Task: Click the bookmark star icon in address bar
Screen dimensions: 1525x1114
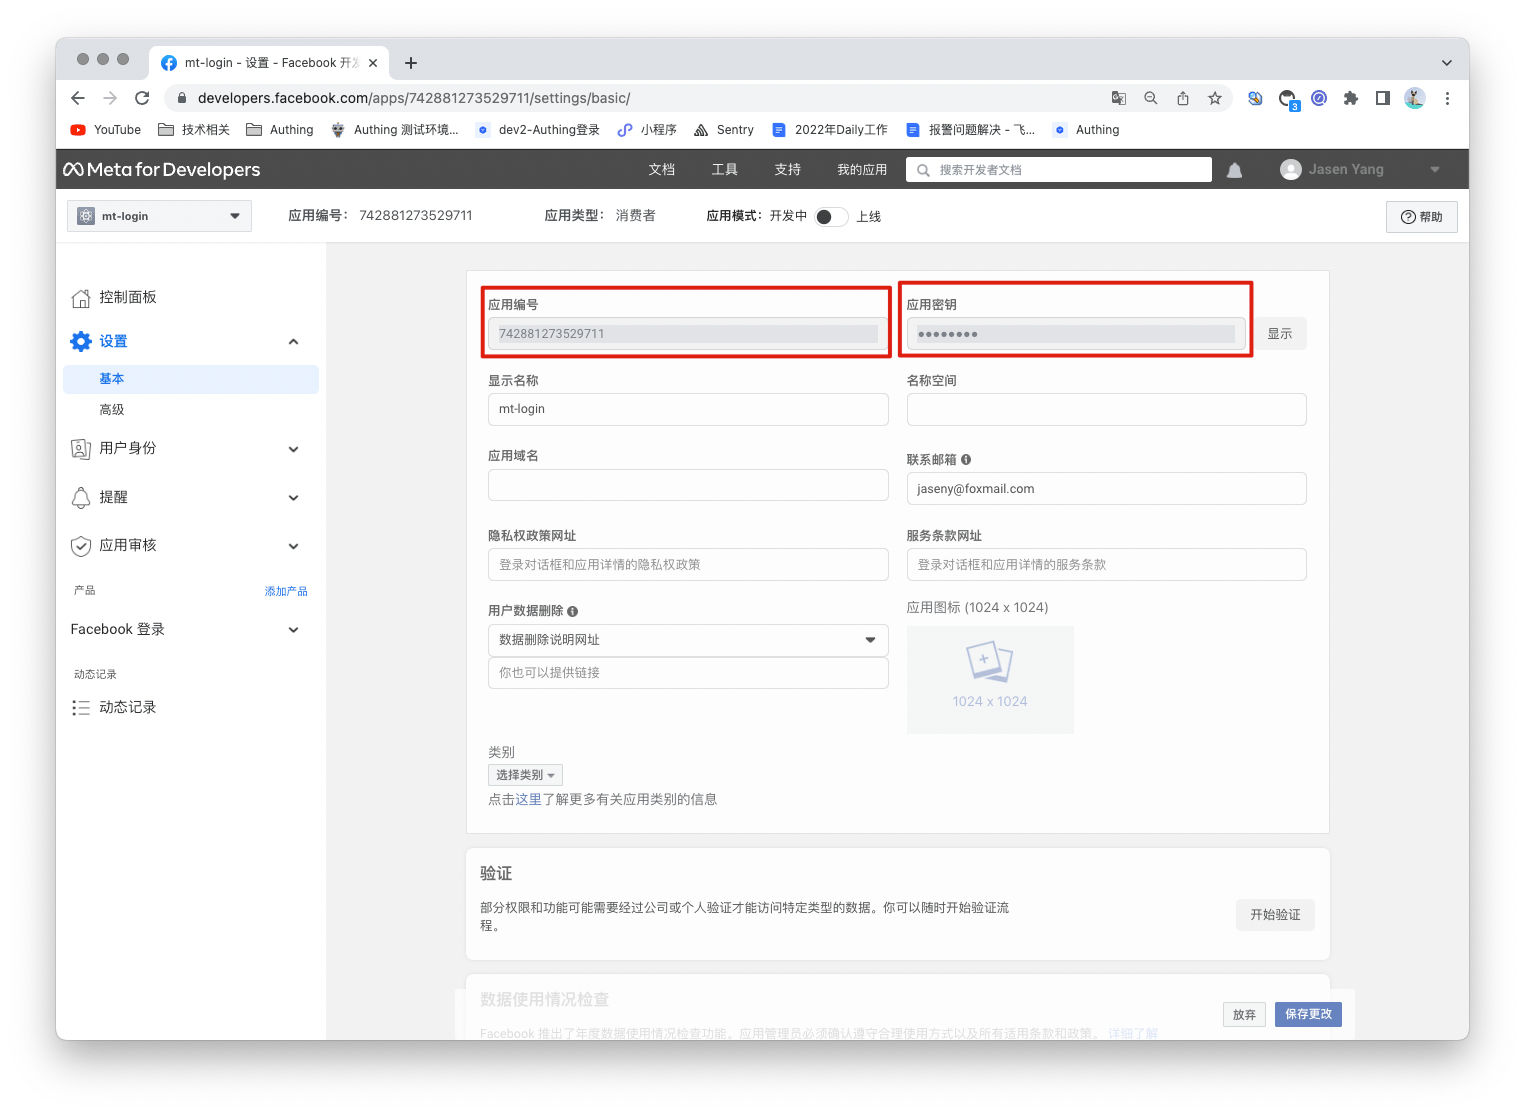Action: coord(1214,98)
